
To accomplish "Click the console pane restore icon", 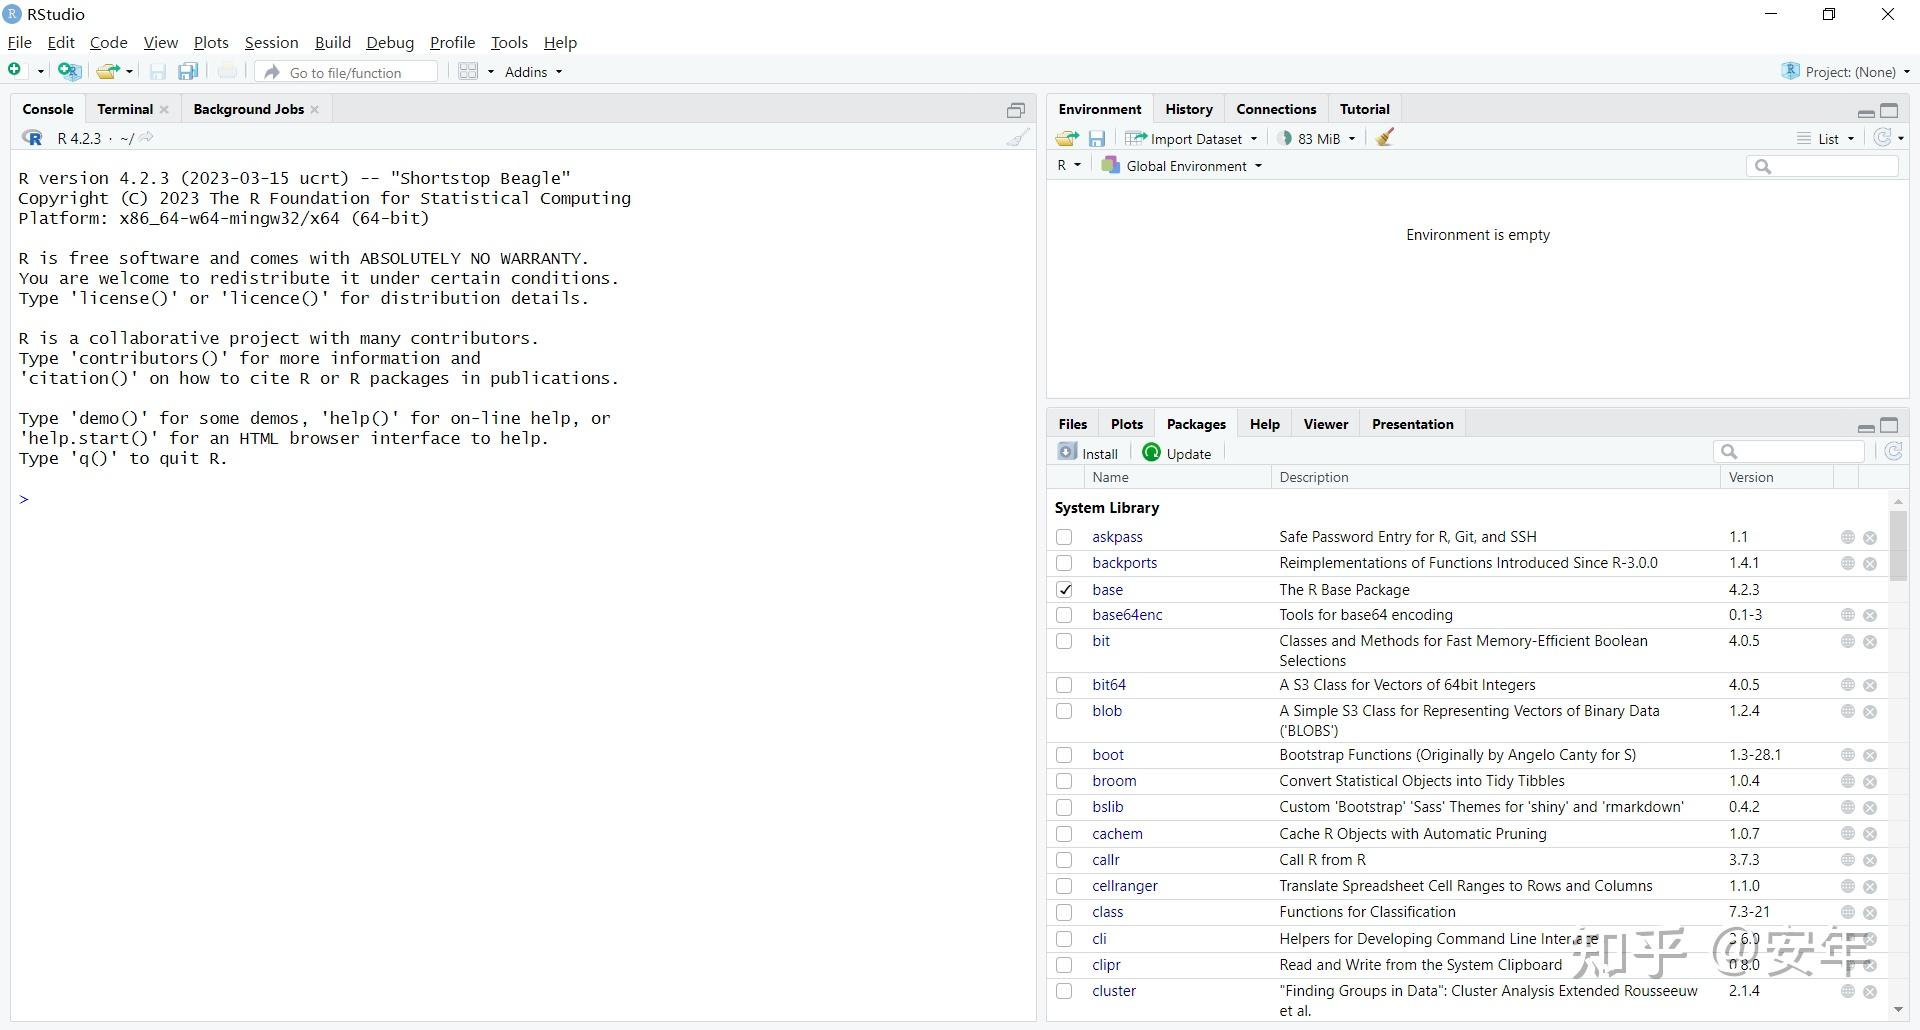I will (x=1016, y=110).
